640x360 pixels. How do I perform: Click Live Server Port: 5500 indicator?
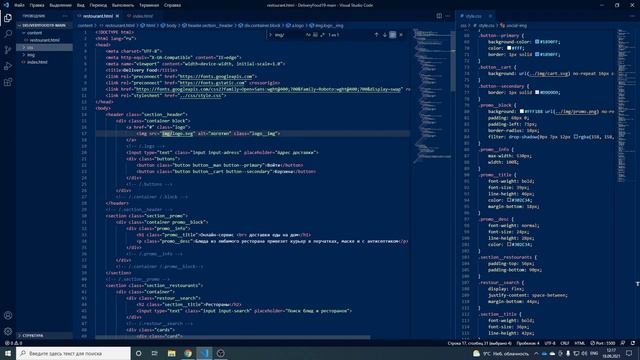click(602, 343)
